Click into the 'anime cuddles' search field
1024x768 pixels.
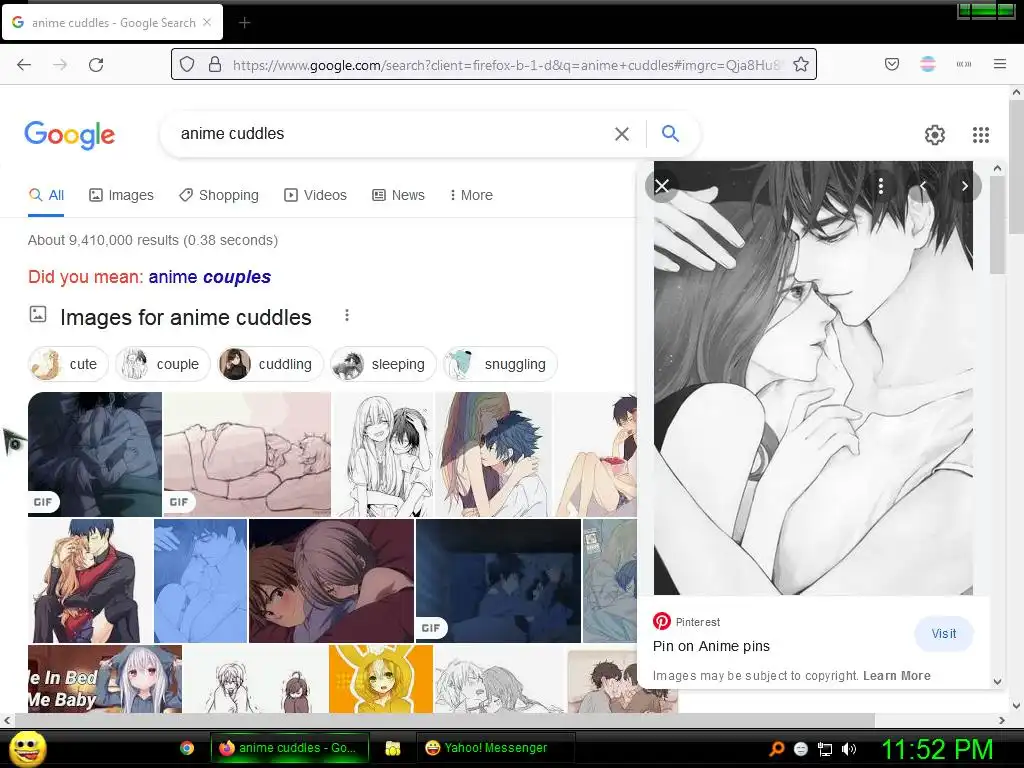tap(392, 134)
